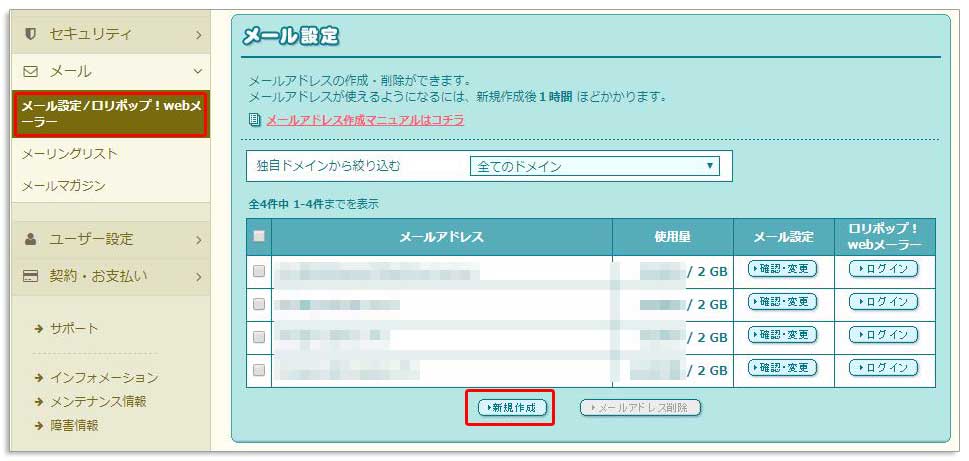Check the third mail address row checkbox
The width and height of the screenshot is (969, 461).
(x=259, y=337)
